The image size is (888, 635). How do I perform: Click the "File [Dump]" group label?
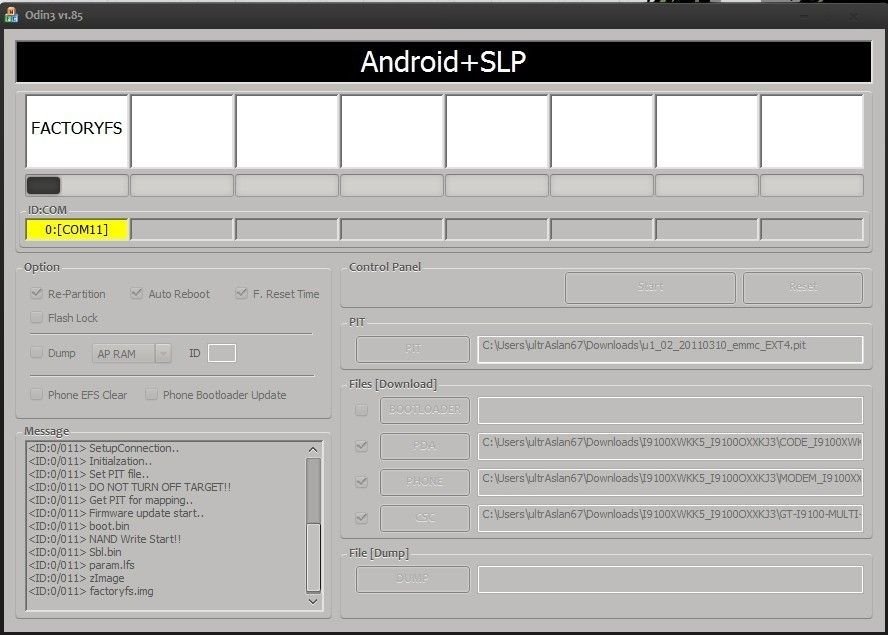(379, 553)
